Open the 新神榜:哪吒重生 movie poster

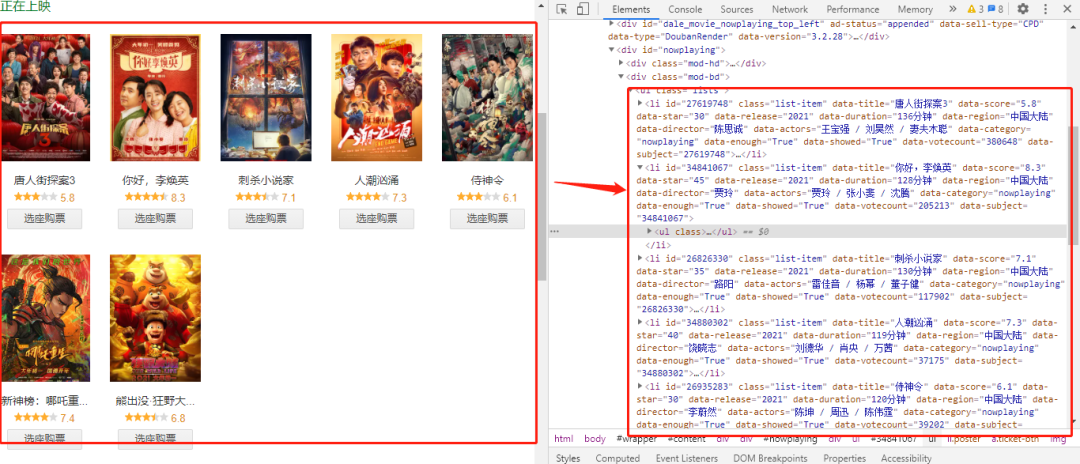(45, 318)
